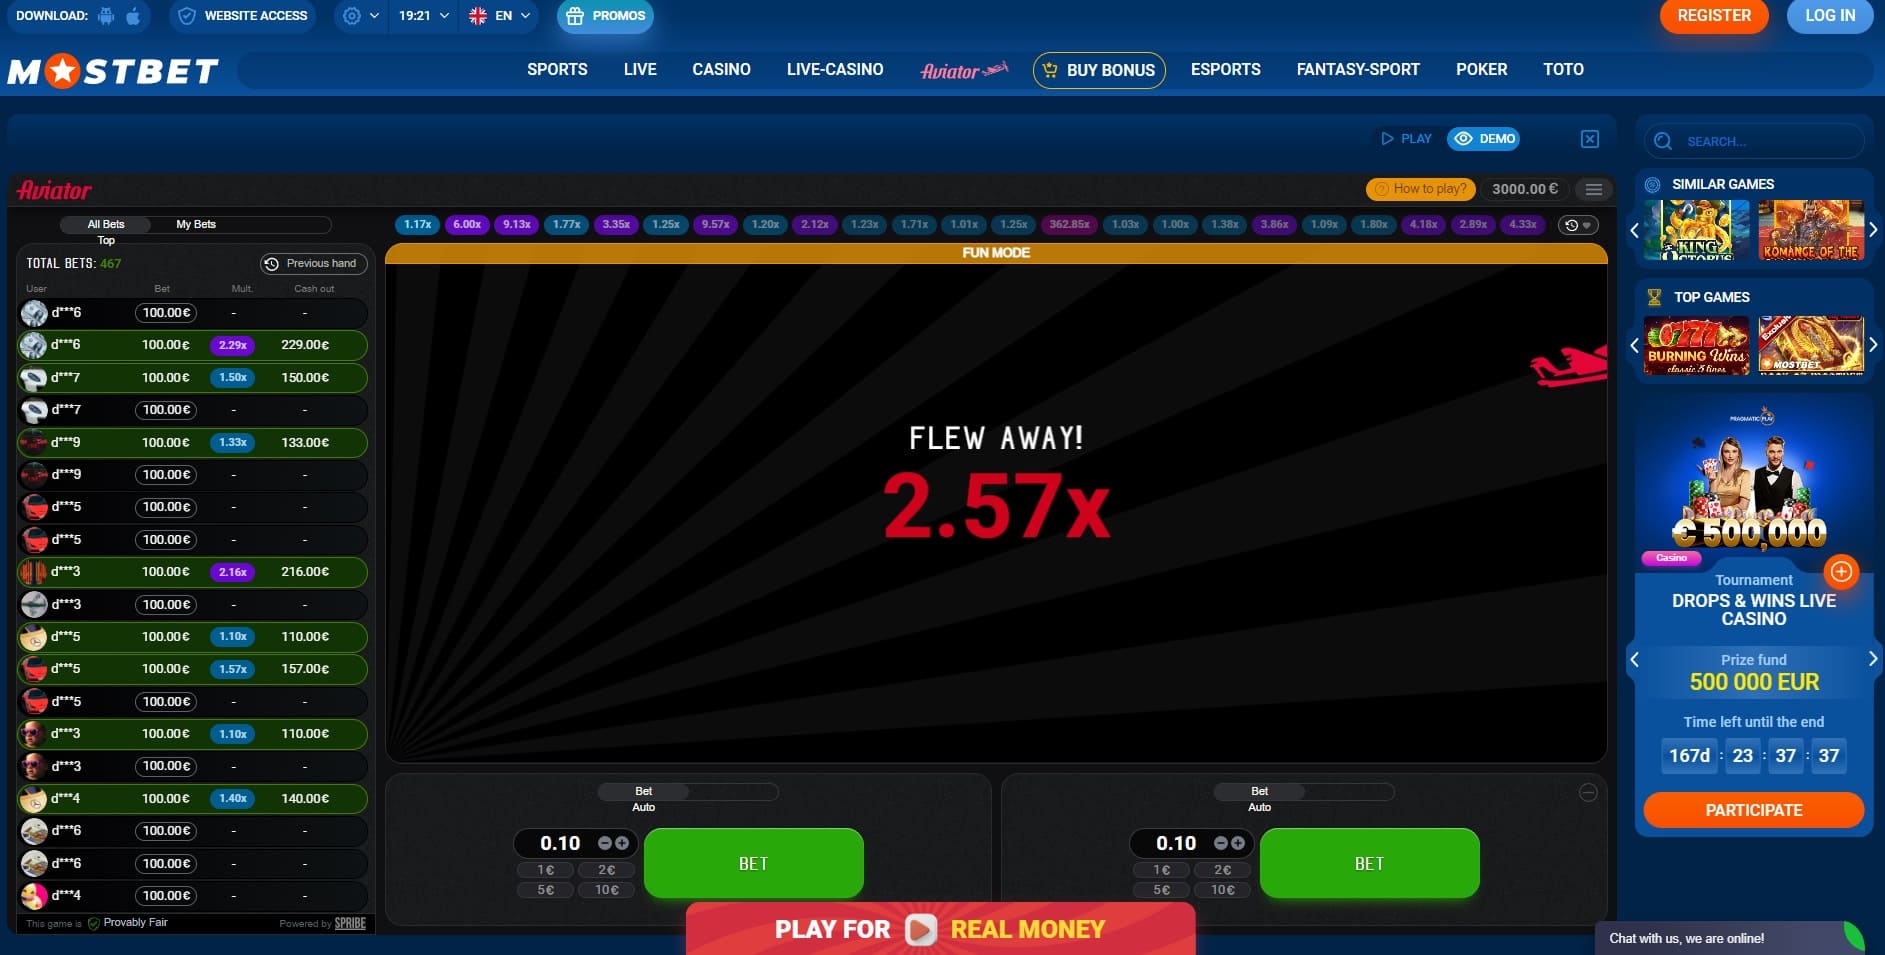The height and width of the screenshot is (955, 1885).
Task: Click the Participate tournament button
Action: [1753, 810]
